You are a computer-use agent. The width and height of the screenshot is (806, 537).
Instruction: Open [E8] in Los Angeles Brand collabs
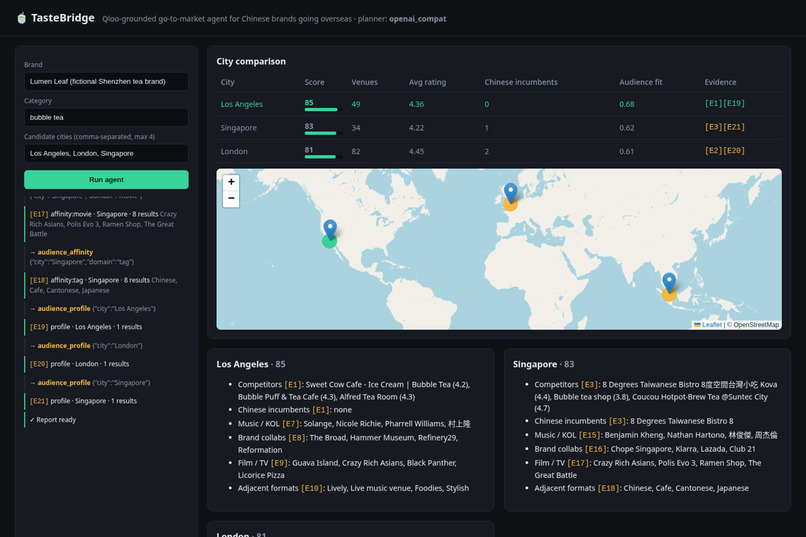pos(297,438)
